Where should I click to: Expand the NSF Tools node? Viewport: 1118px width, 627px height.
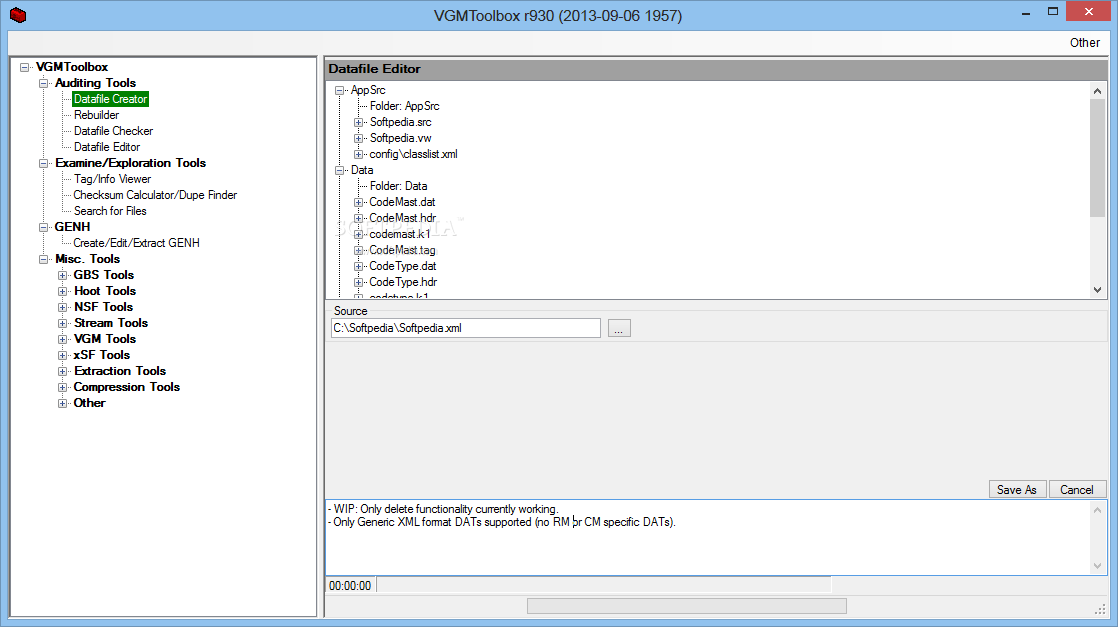tap(63, 307)
